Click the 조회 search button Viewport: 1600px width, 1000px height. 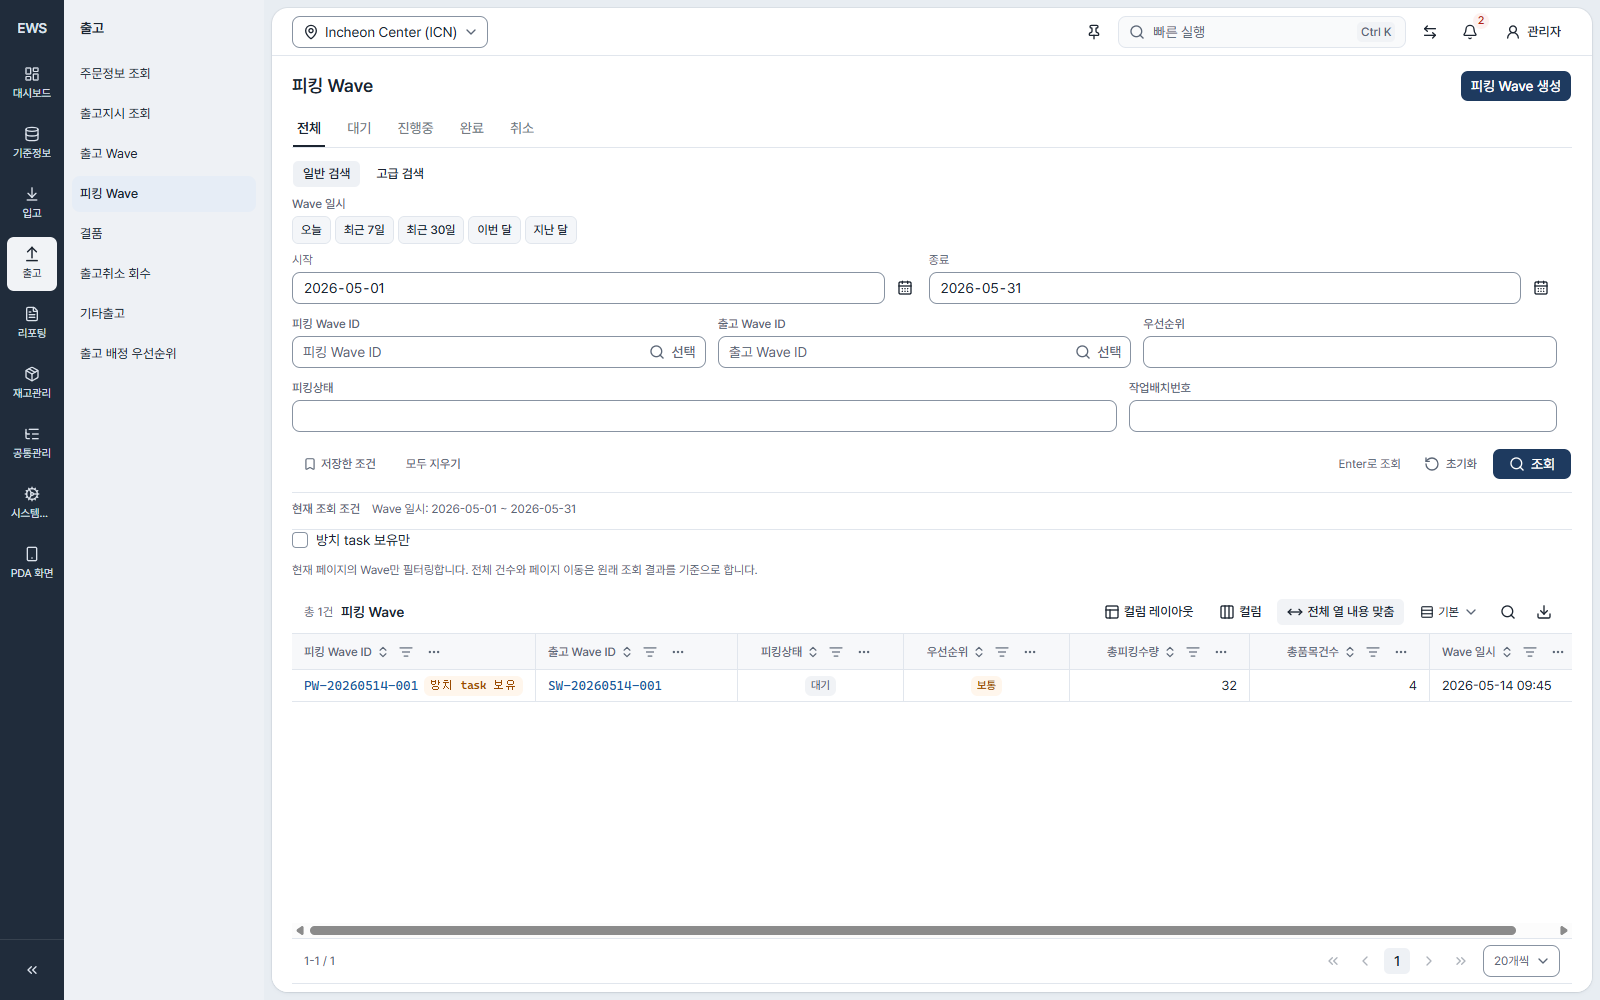click(x=1532, y=464)
